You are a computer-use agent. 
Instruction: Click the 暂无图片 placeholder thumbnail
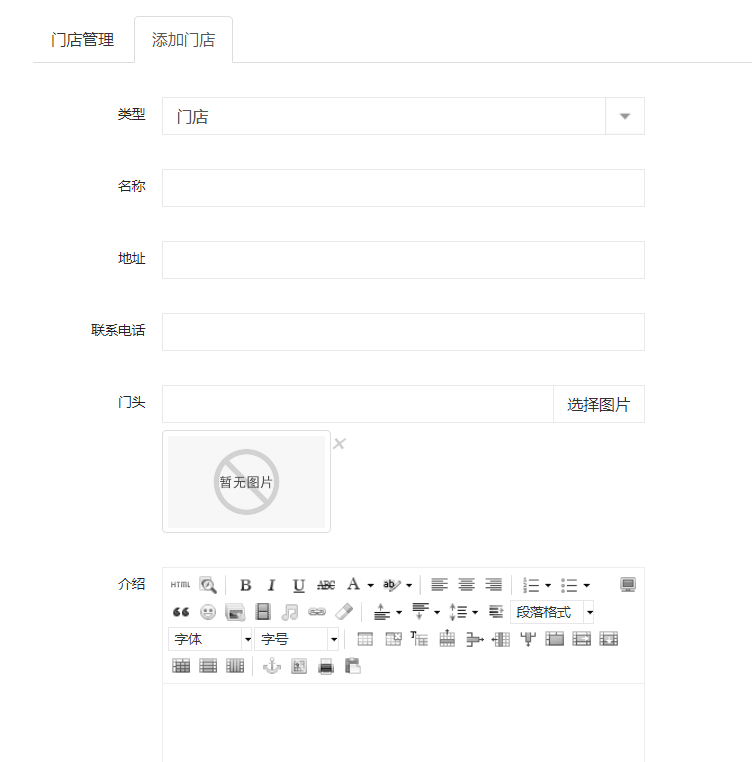point(246,482)
